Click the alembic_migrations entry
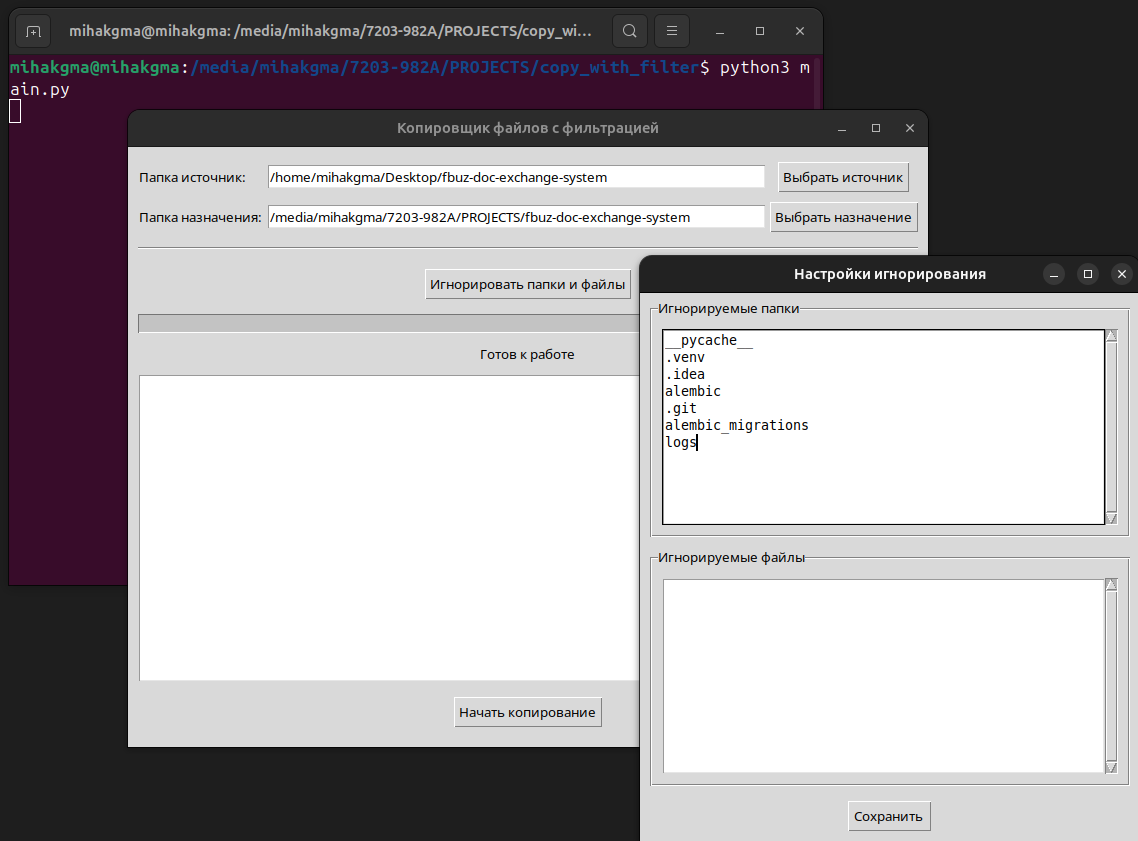The height and width of the screenshot is (841, 1138). (x=737, y=425)
